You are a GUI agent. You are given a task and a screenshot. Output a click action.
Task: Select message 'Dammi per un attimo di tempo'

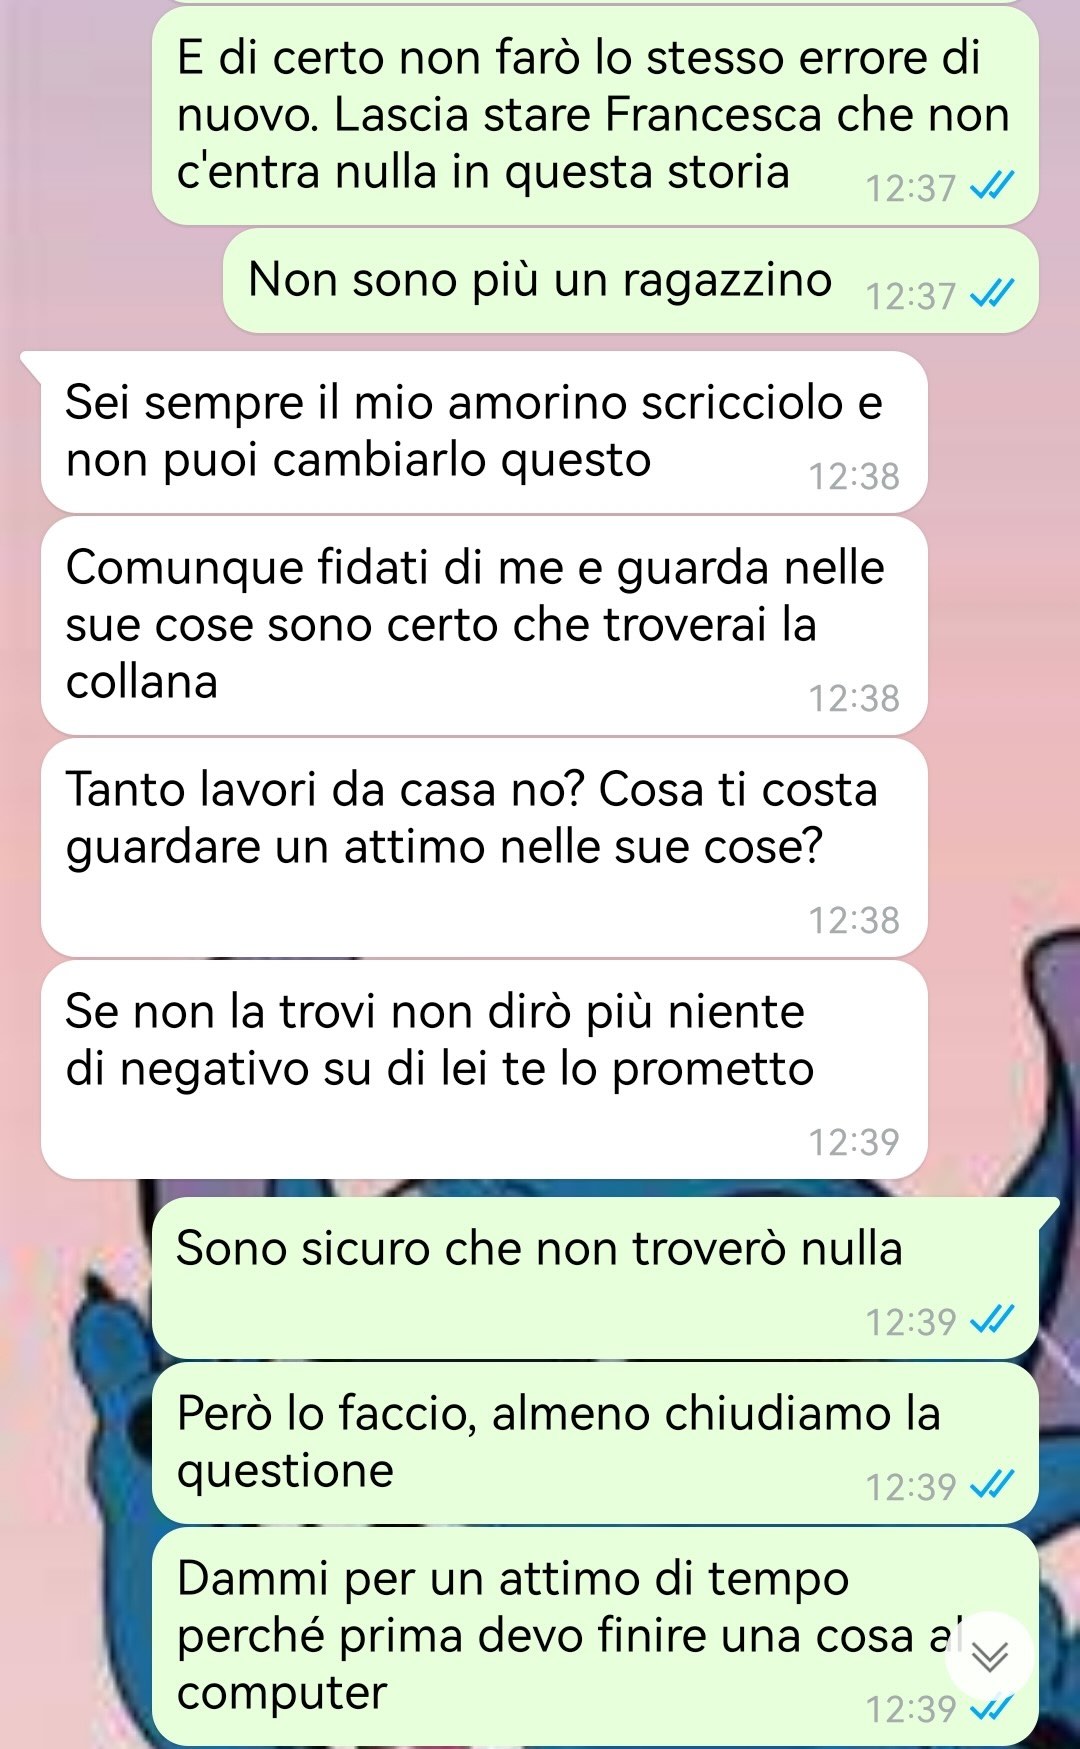[x=596, y=1636]
